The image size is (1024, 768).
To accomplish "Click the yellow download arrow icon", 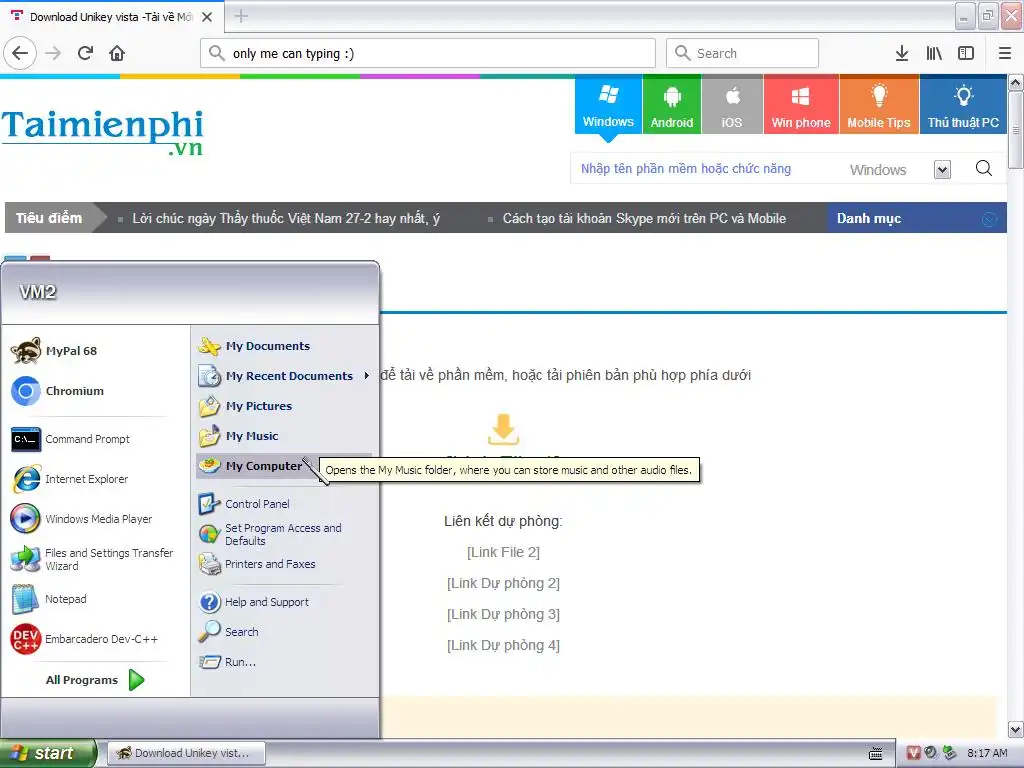I will (503, 429).
